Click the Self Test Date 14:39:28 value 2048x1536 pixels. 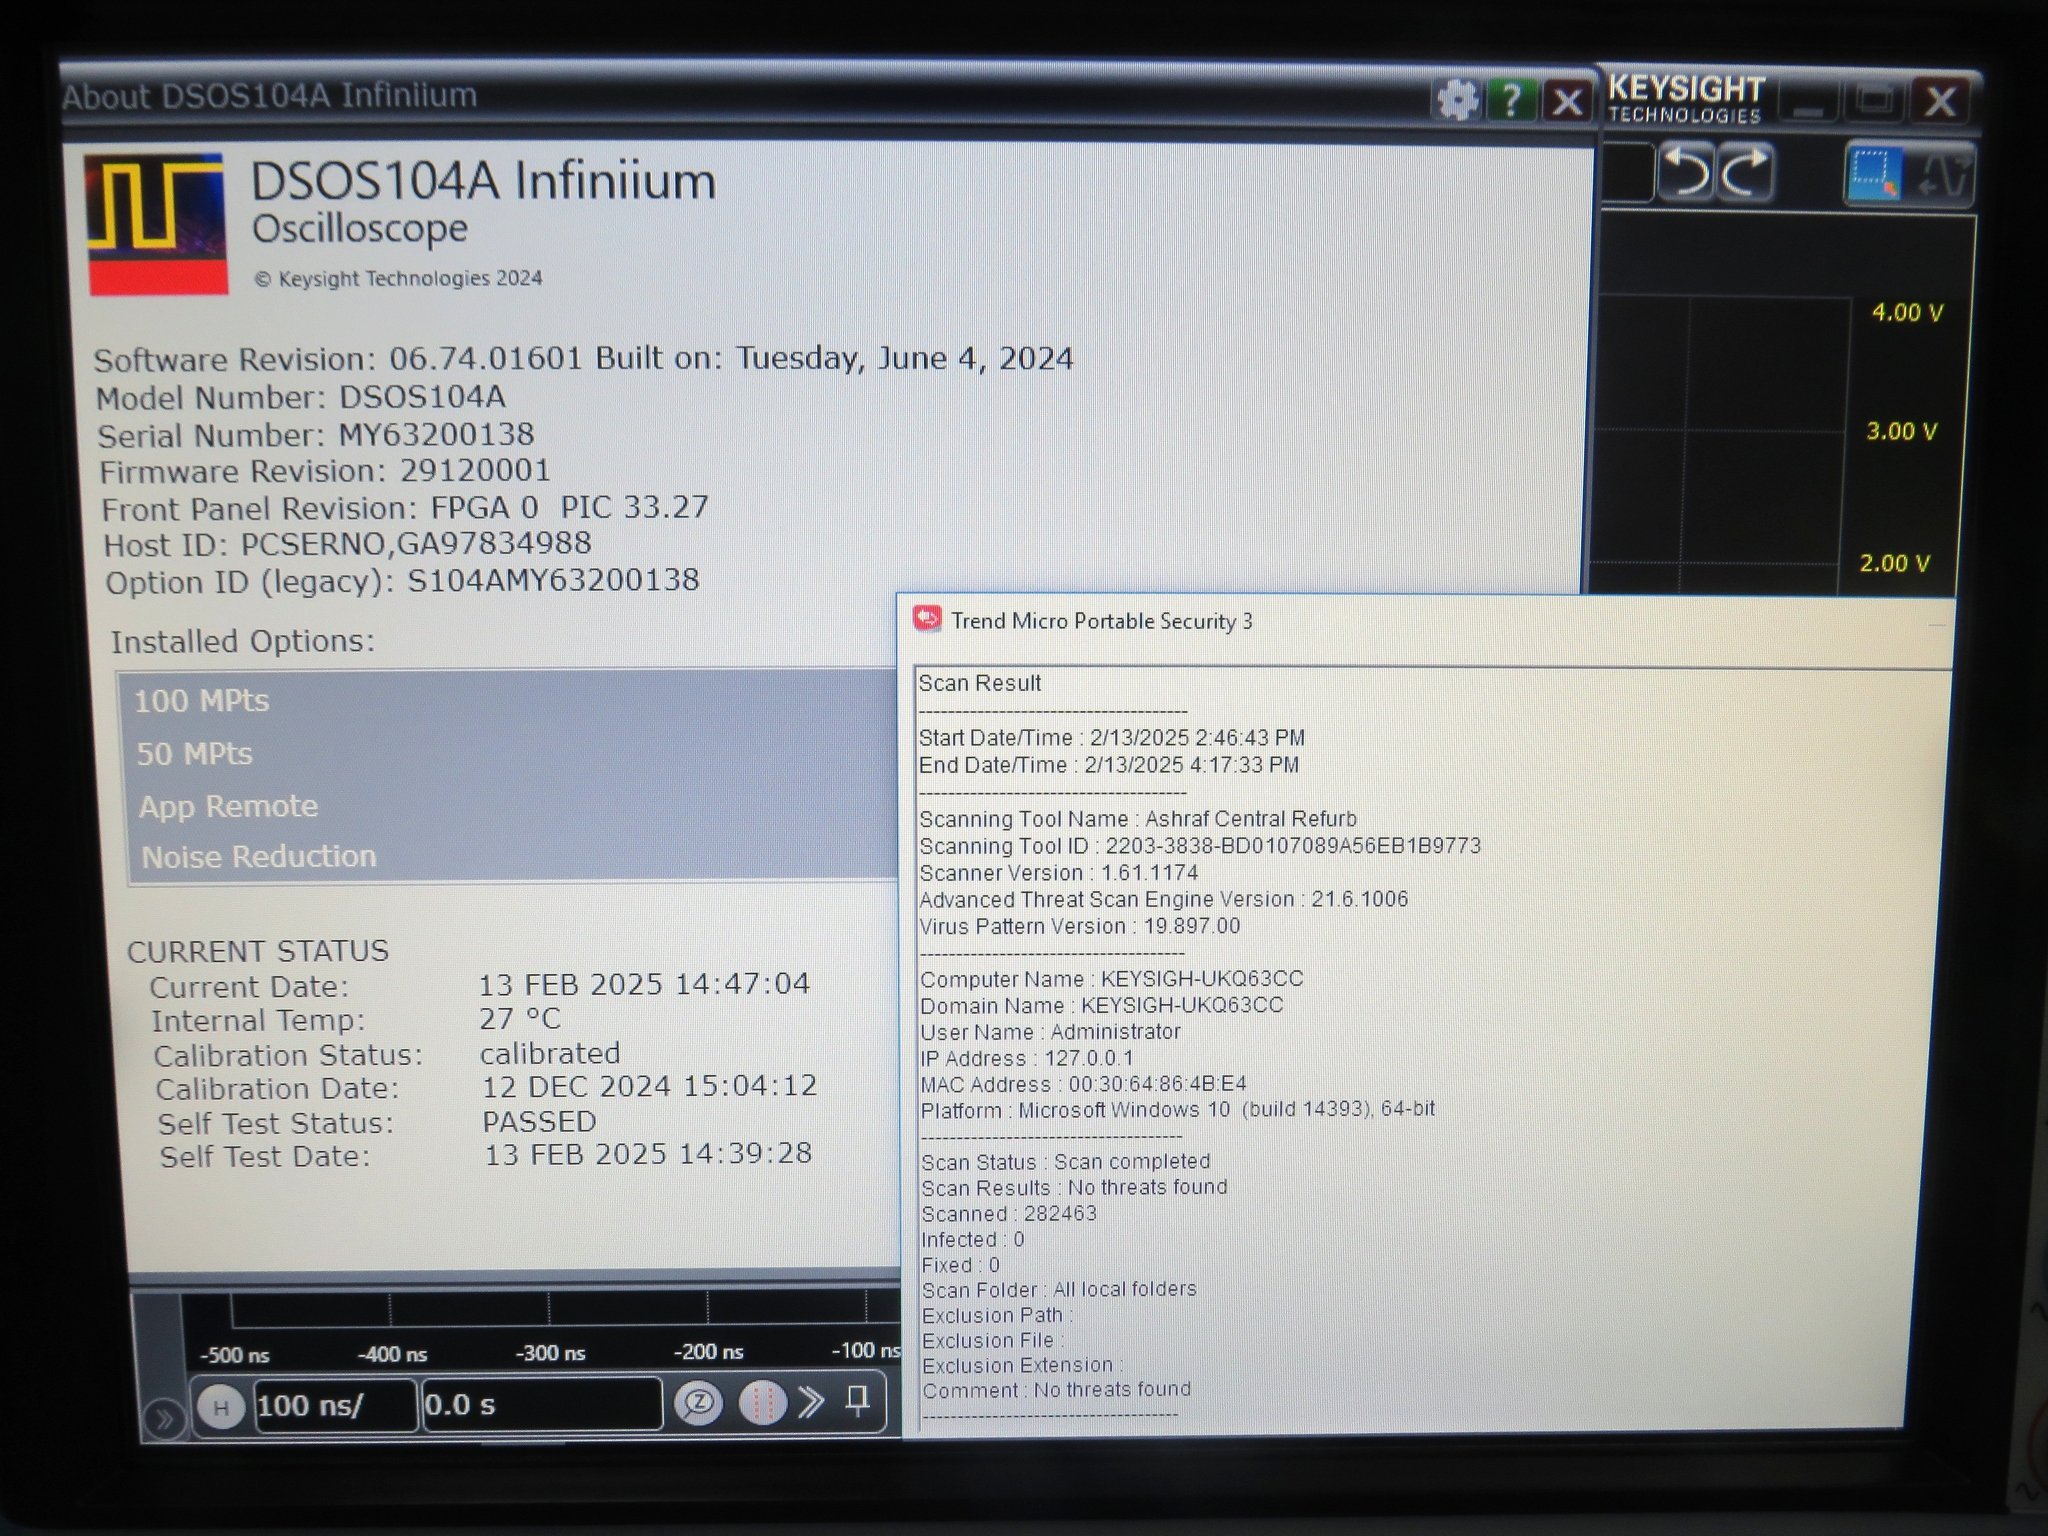click(649, 1155)
